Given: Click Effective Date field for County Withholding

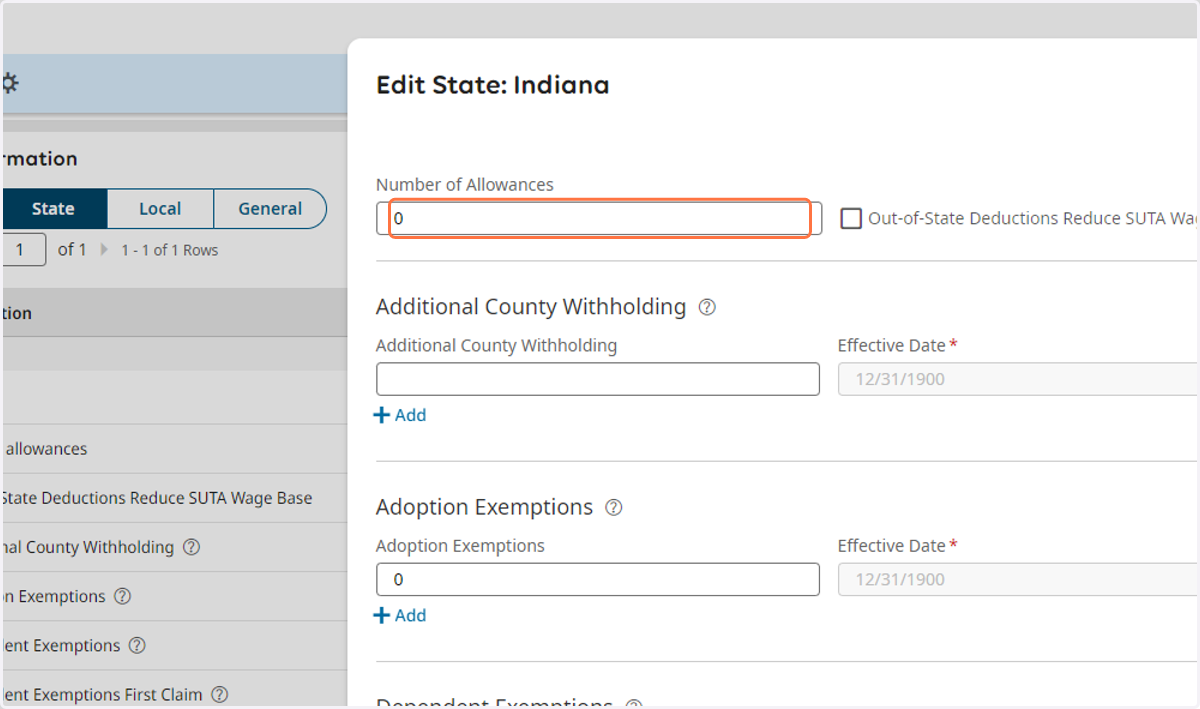Looking at the screenshot, I should pos(1018,379).
